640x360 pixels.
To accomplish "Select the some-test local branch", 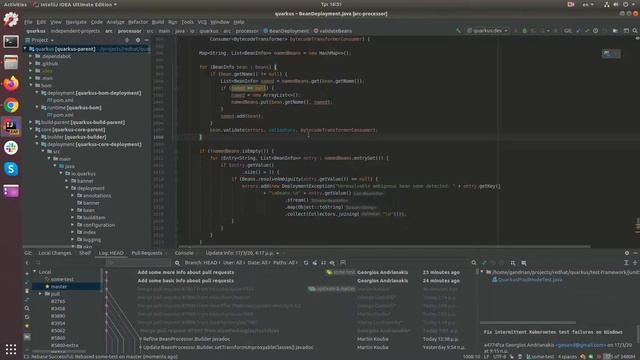I will click(62, 279).
